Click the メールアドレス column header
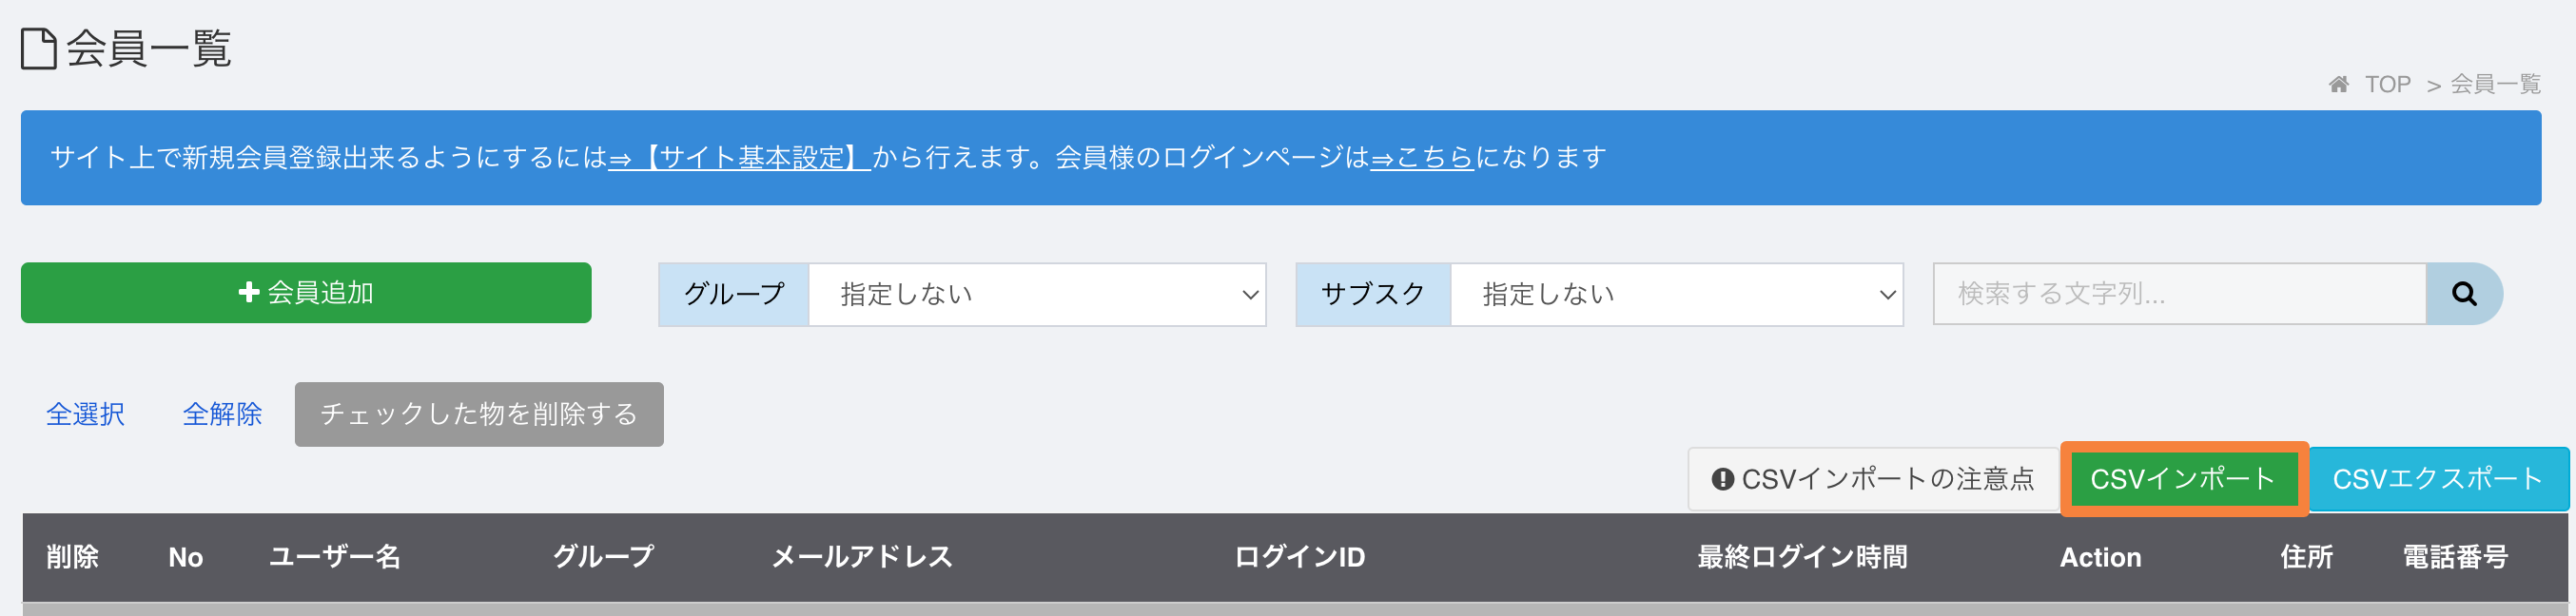2576x616 pixels. point(862,557)
